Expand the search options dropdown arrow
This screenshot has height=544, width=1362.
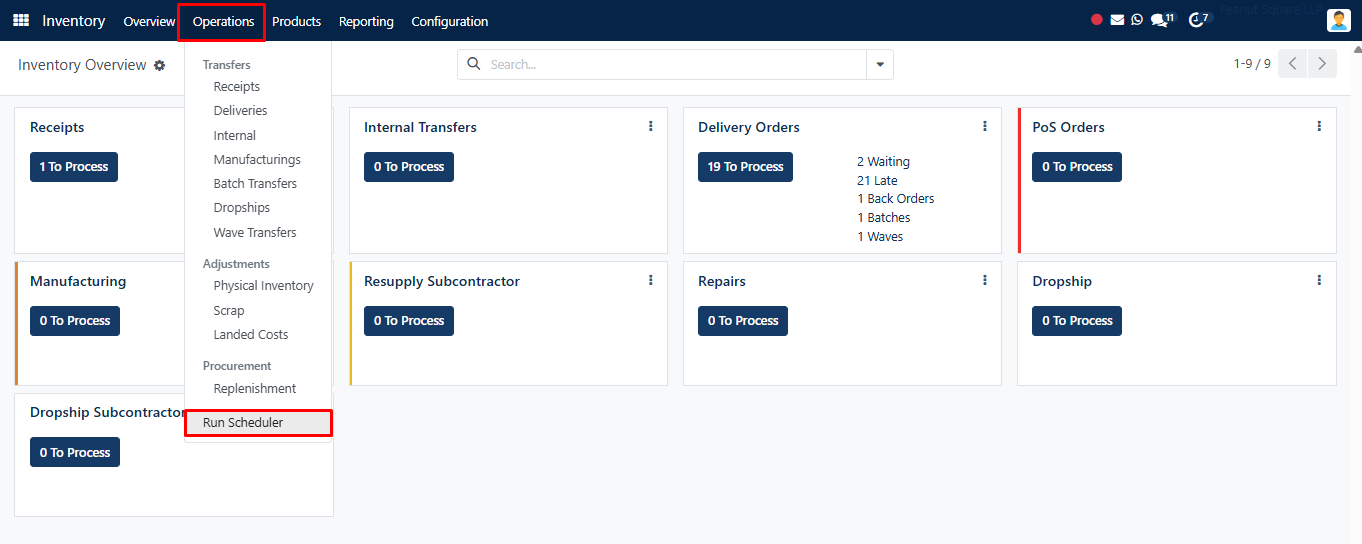click(x=880, y=65)
